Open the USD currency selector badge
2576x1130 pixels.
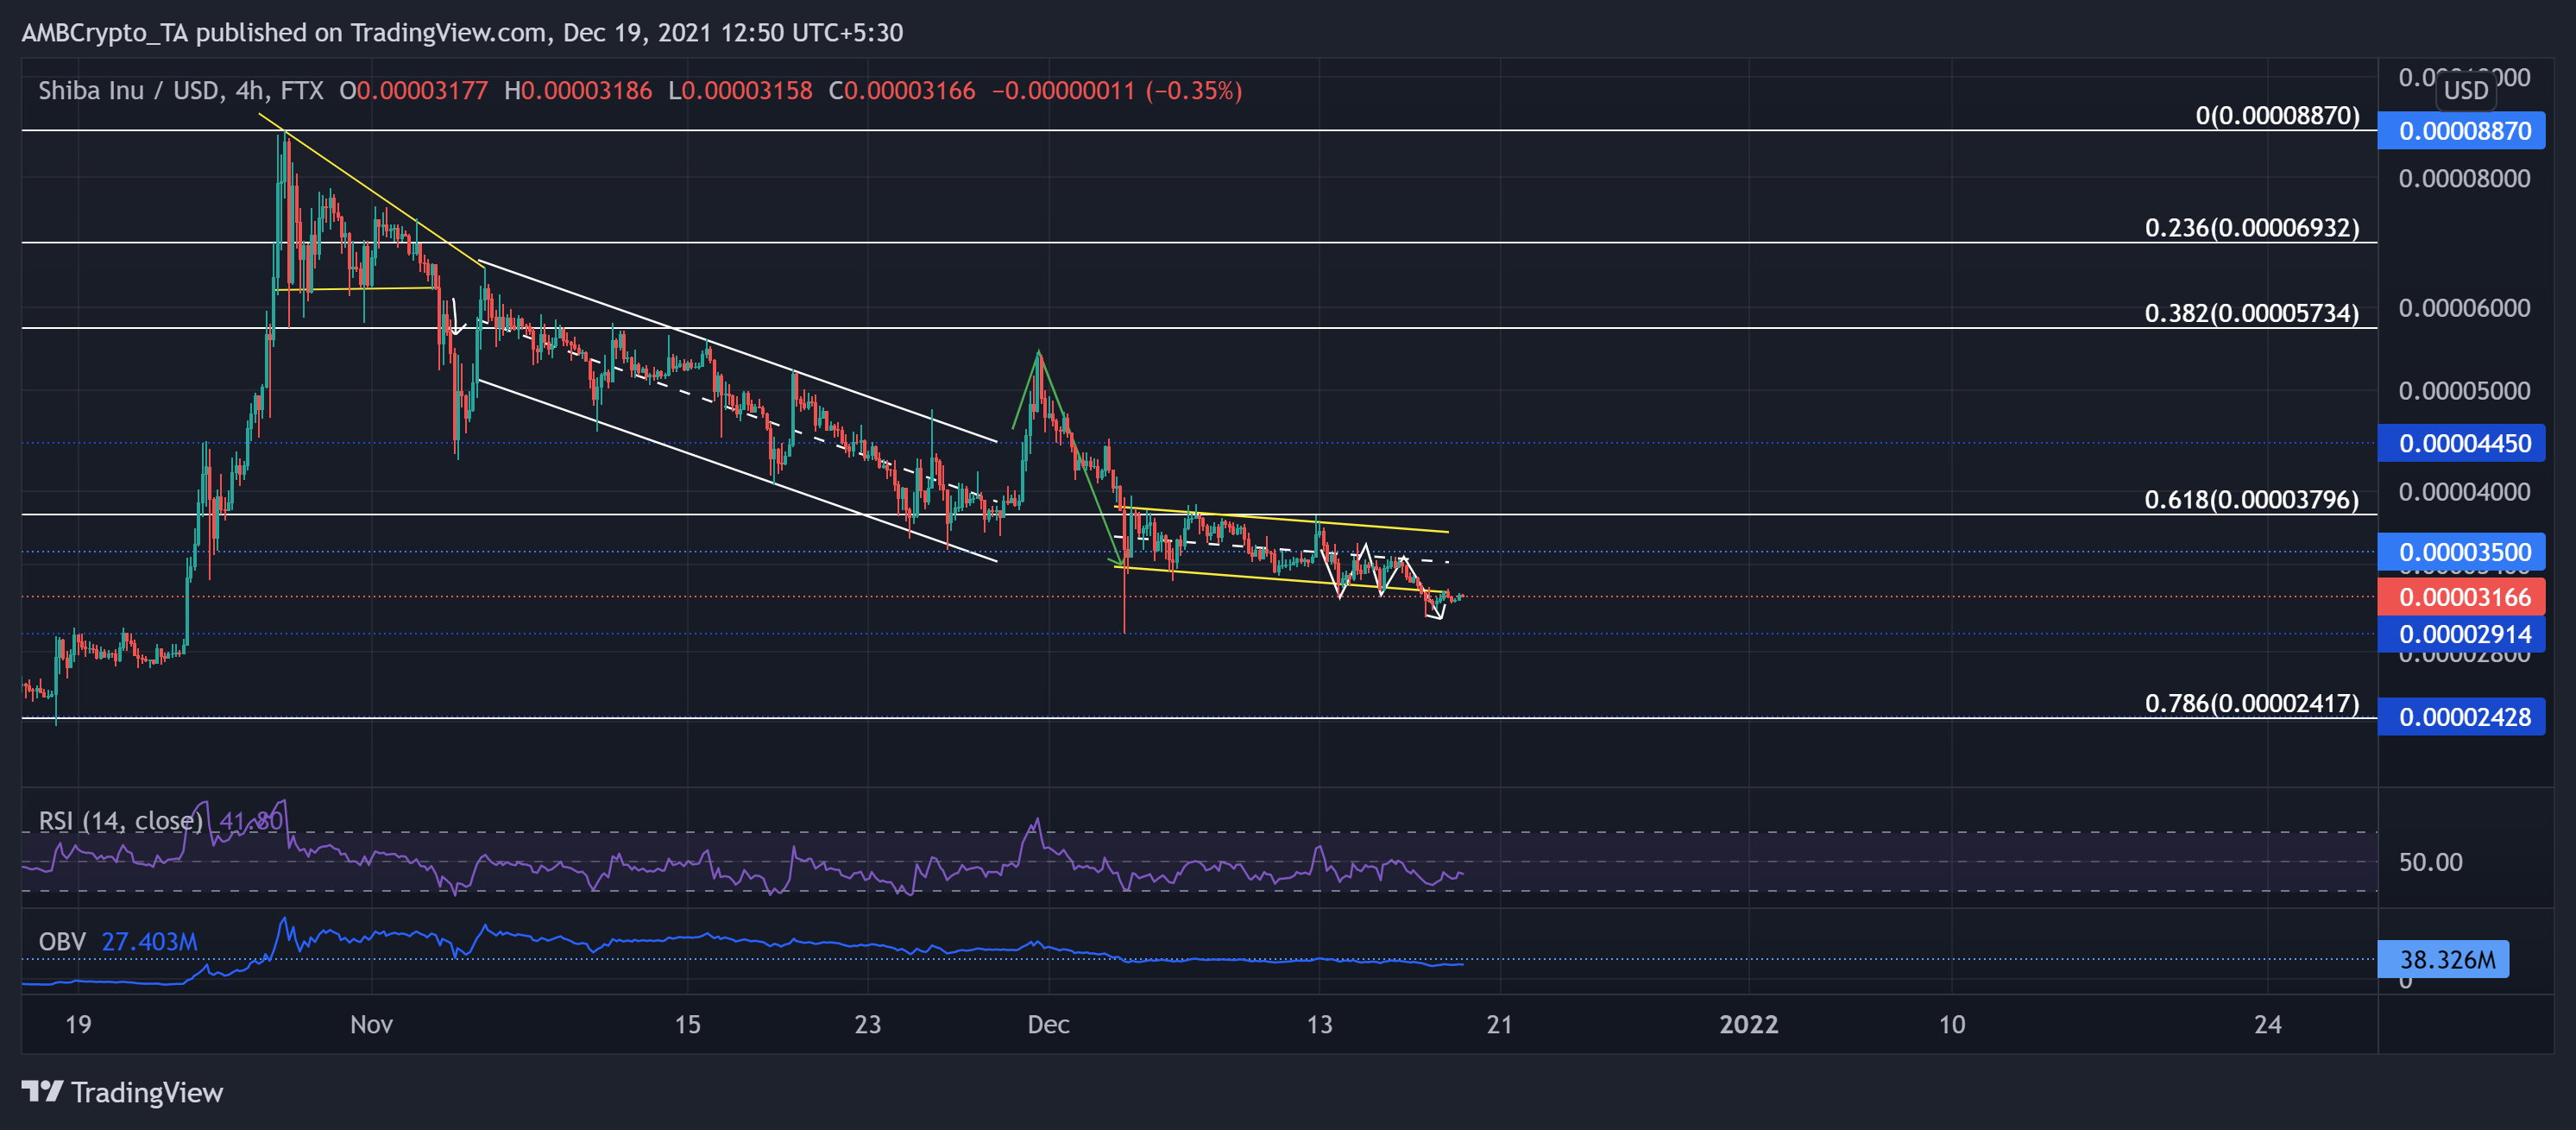(2465, 91)
